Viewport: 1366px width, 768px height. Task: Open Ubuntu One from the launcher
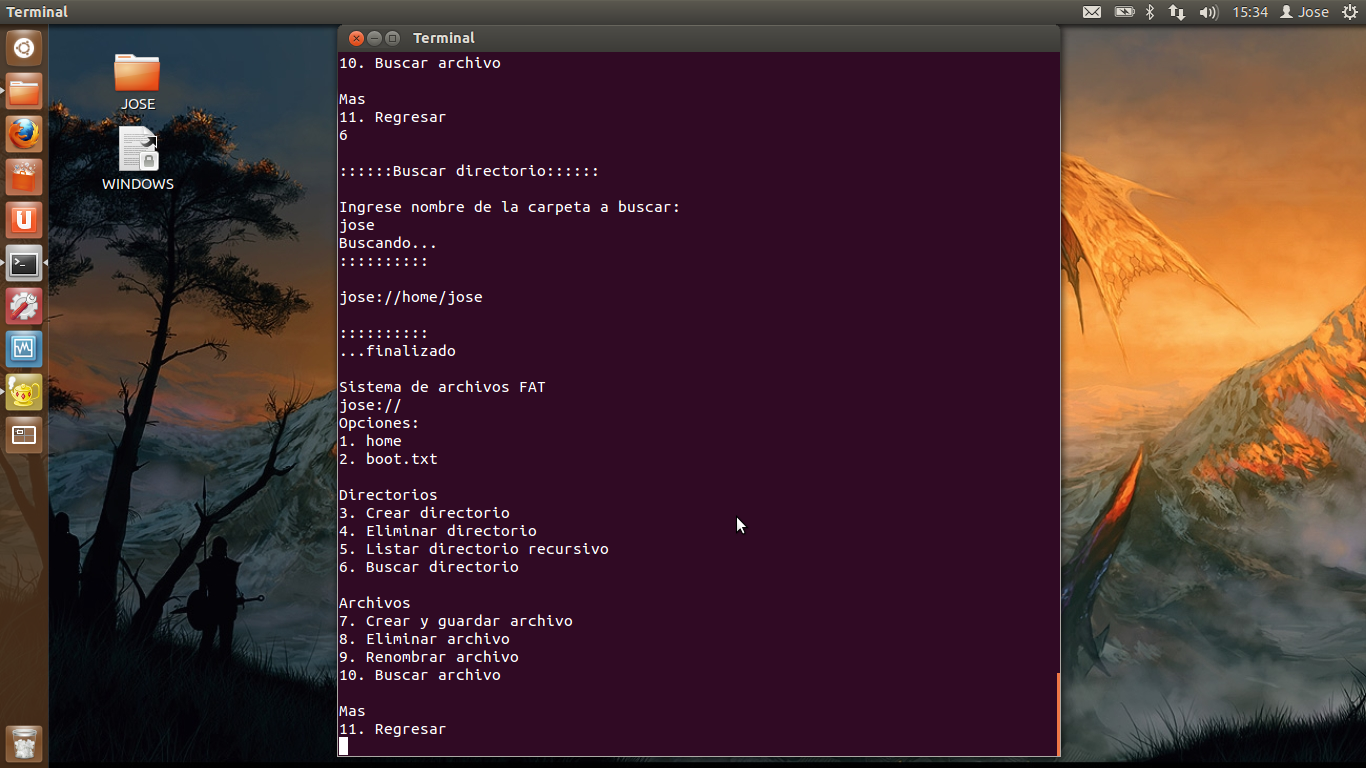point(24,220)
